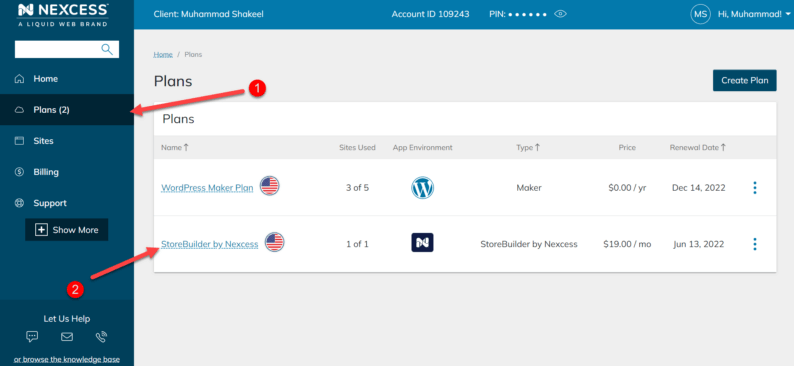Open phone call help icon
The height and width of the screenshot is (366, 794).
click(x=101, y=336)
